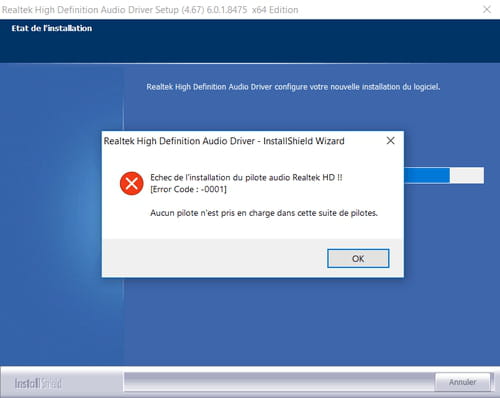Close the Realtek Audio Driver Setup window
This screenshot has width=500, height=398.
[487, 9]
